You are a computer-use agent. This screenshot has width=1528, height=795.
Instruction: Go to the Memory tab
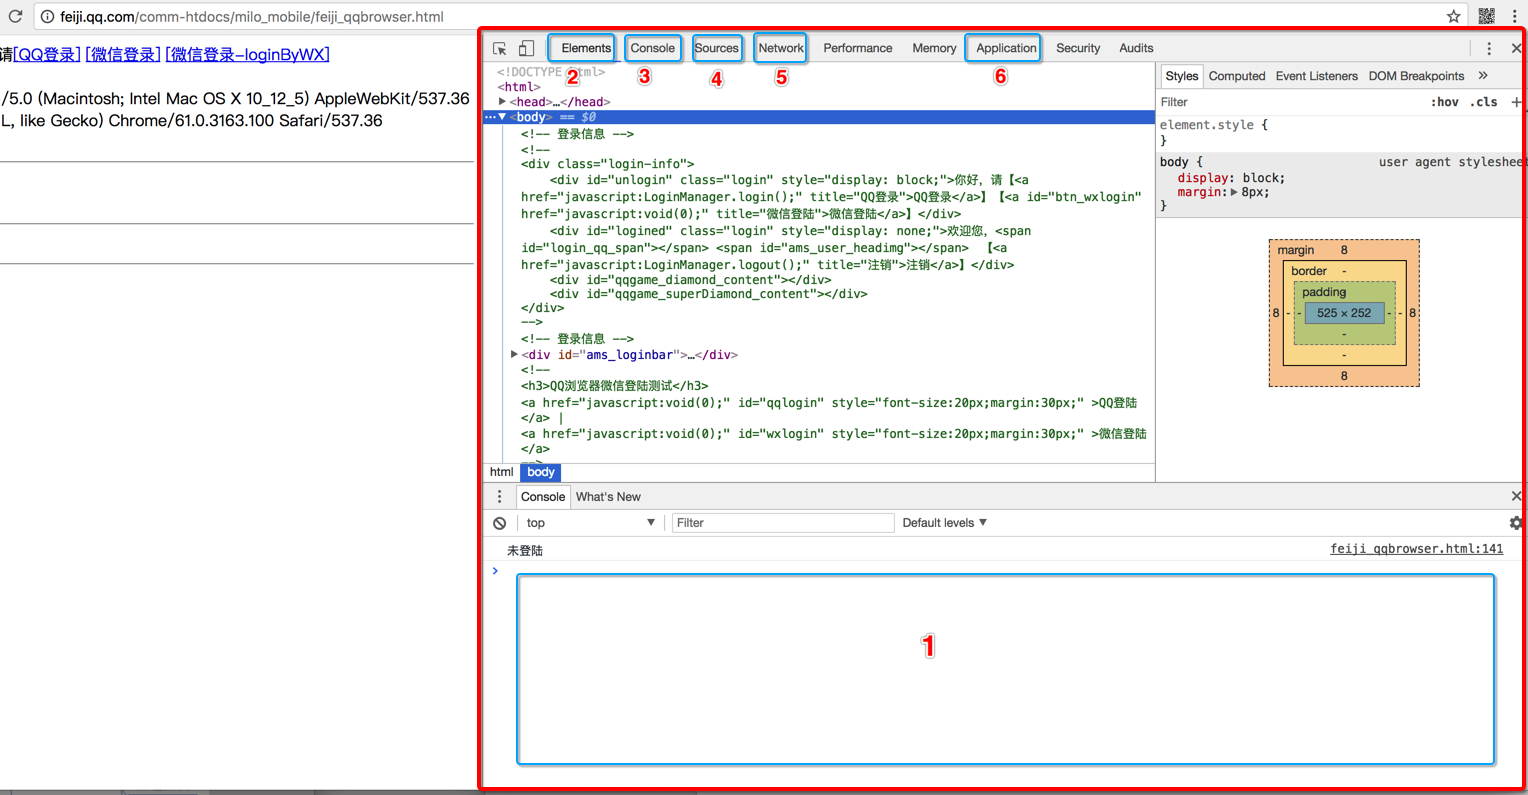pyautogui.click(x=934, y=48)
